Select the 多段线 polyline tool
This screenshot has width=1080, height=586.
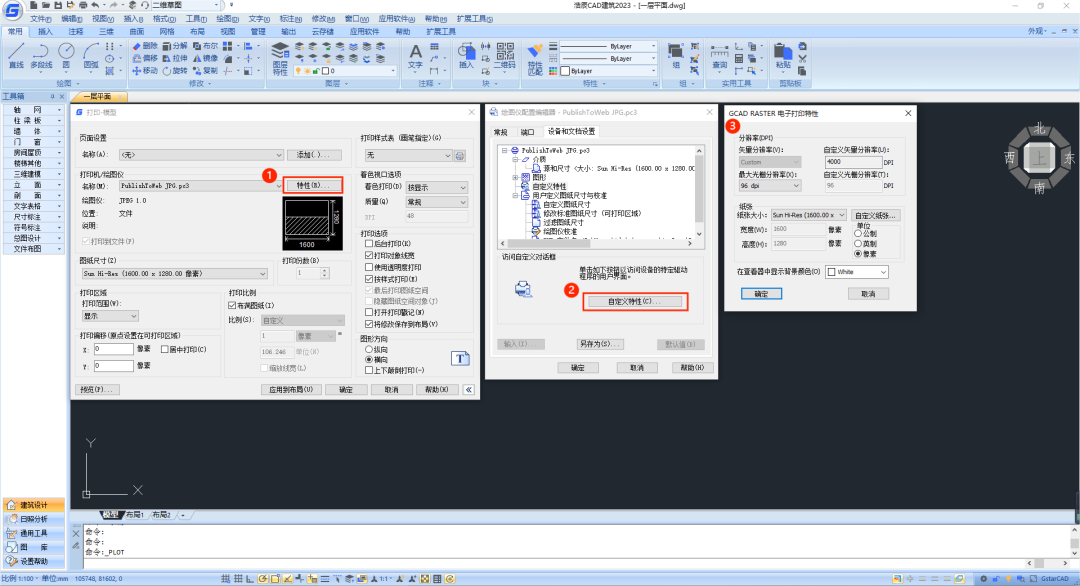coord(41,56)
